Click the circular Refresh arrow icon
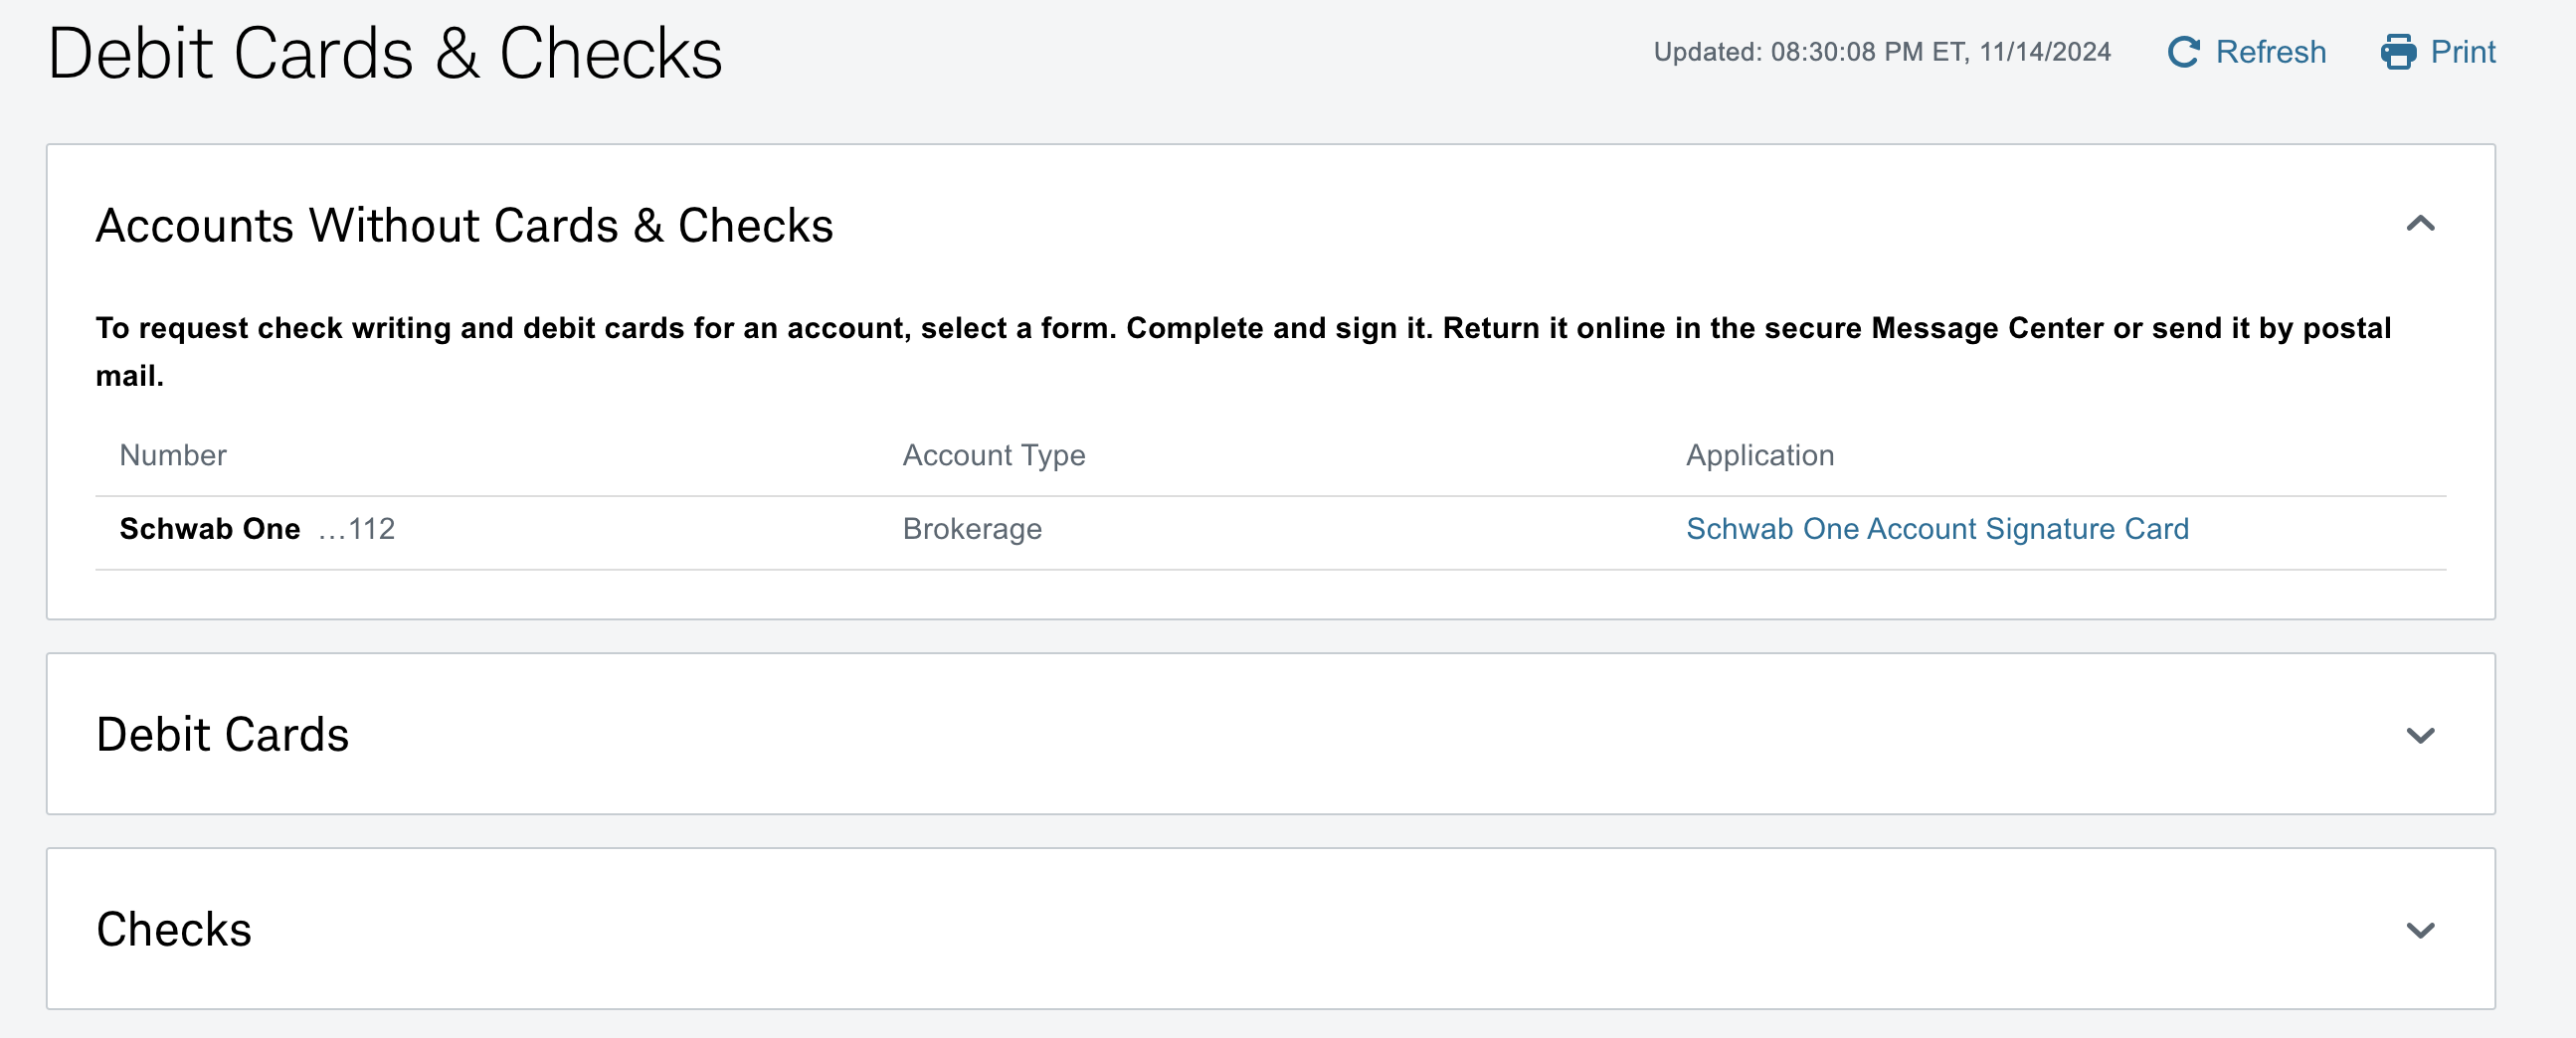Screen dimensions: 2576x1038 point(2183,52)
